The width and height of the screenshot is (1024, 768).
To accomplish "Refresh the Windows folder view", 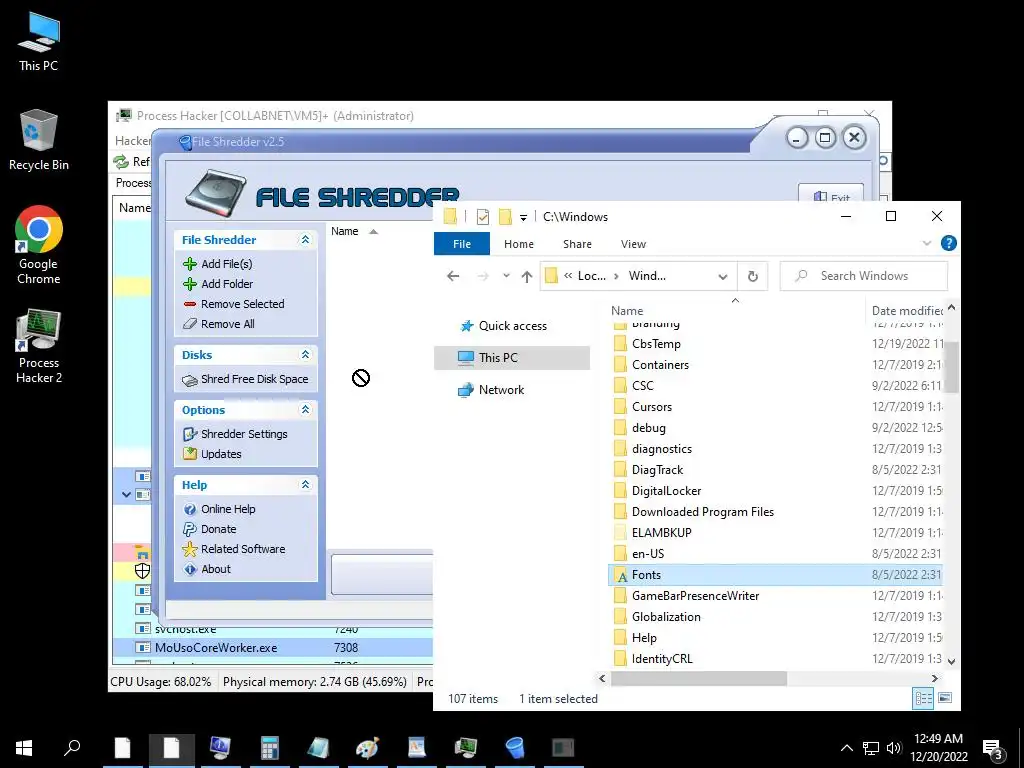I will [753, 276].
